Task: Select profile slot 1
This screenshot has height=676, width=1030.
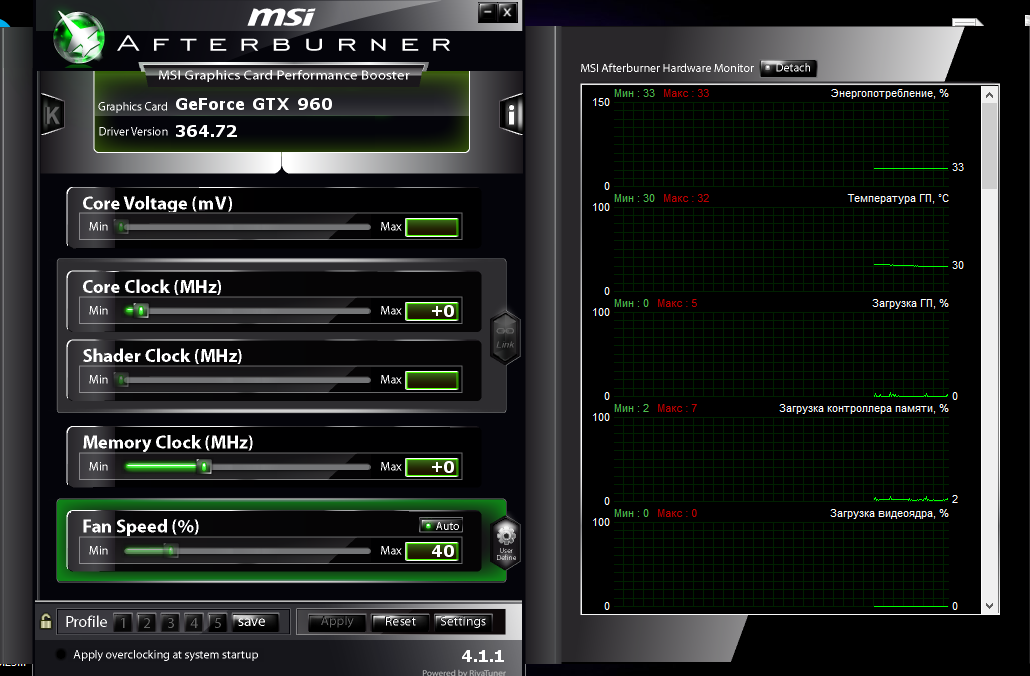Action: (x=123, y=622)
